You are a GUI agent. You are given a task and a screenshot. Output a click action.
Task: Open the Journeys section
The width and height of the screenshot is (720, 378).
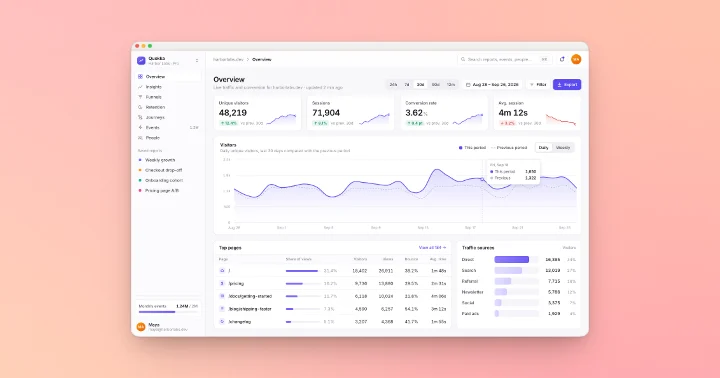pyautogui.click(x=169, y=117)
